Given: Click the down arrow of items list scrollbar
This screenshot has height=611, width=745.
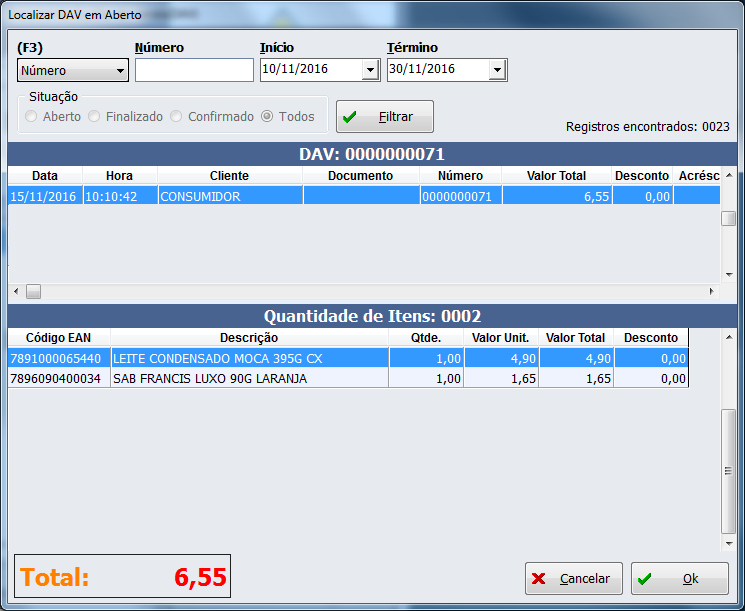Looking at the screenshot, I should click(x=728, y=543).
